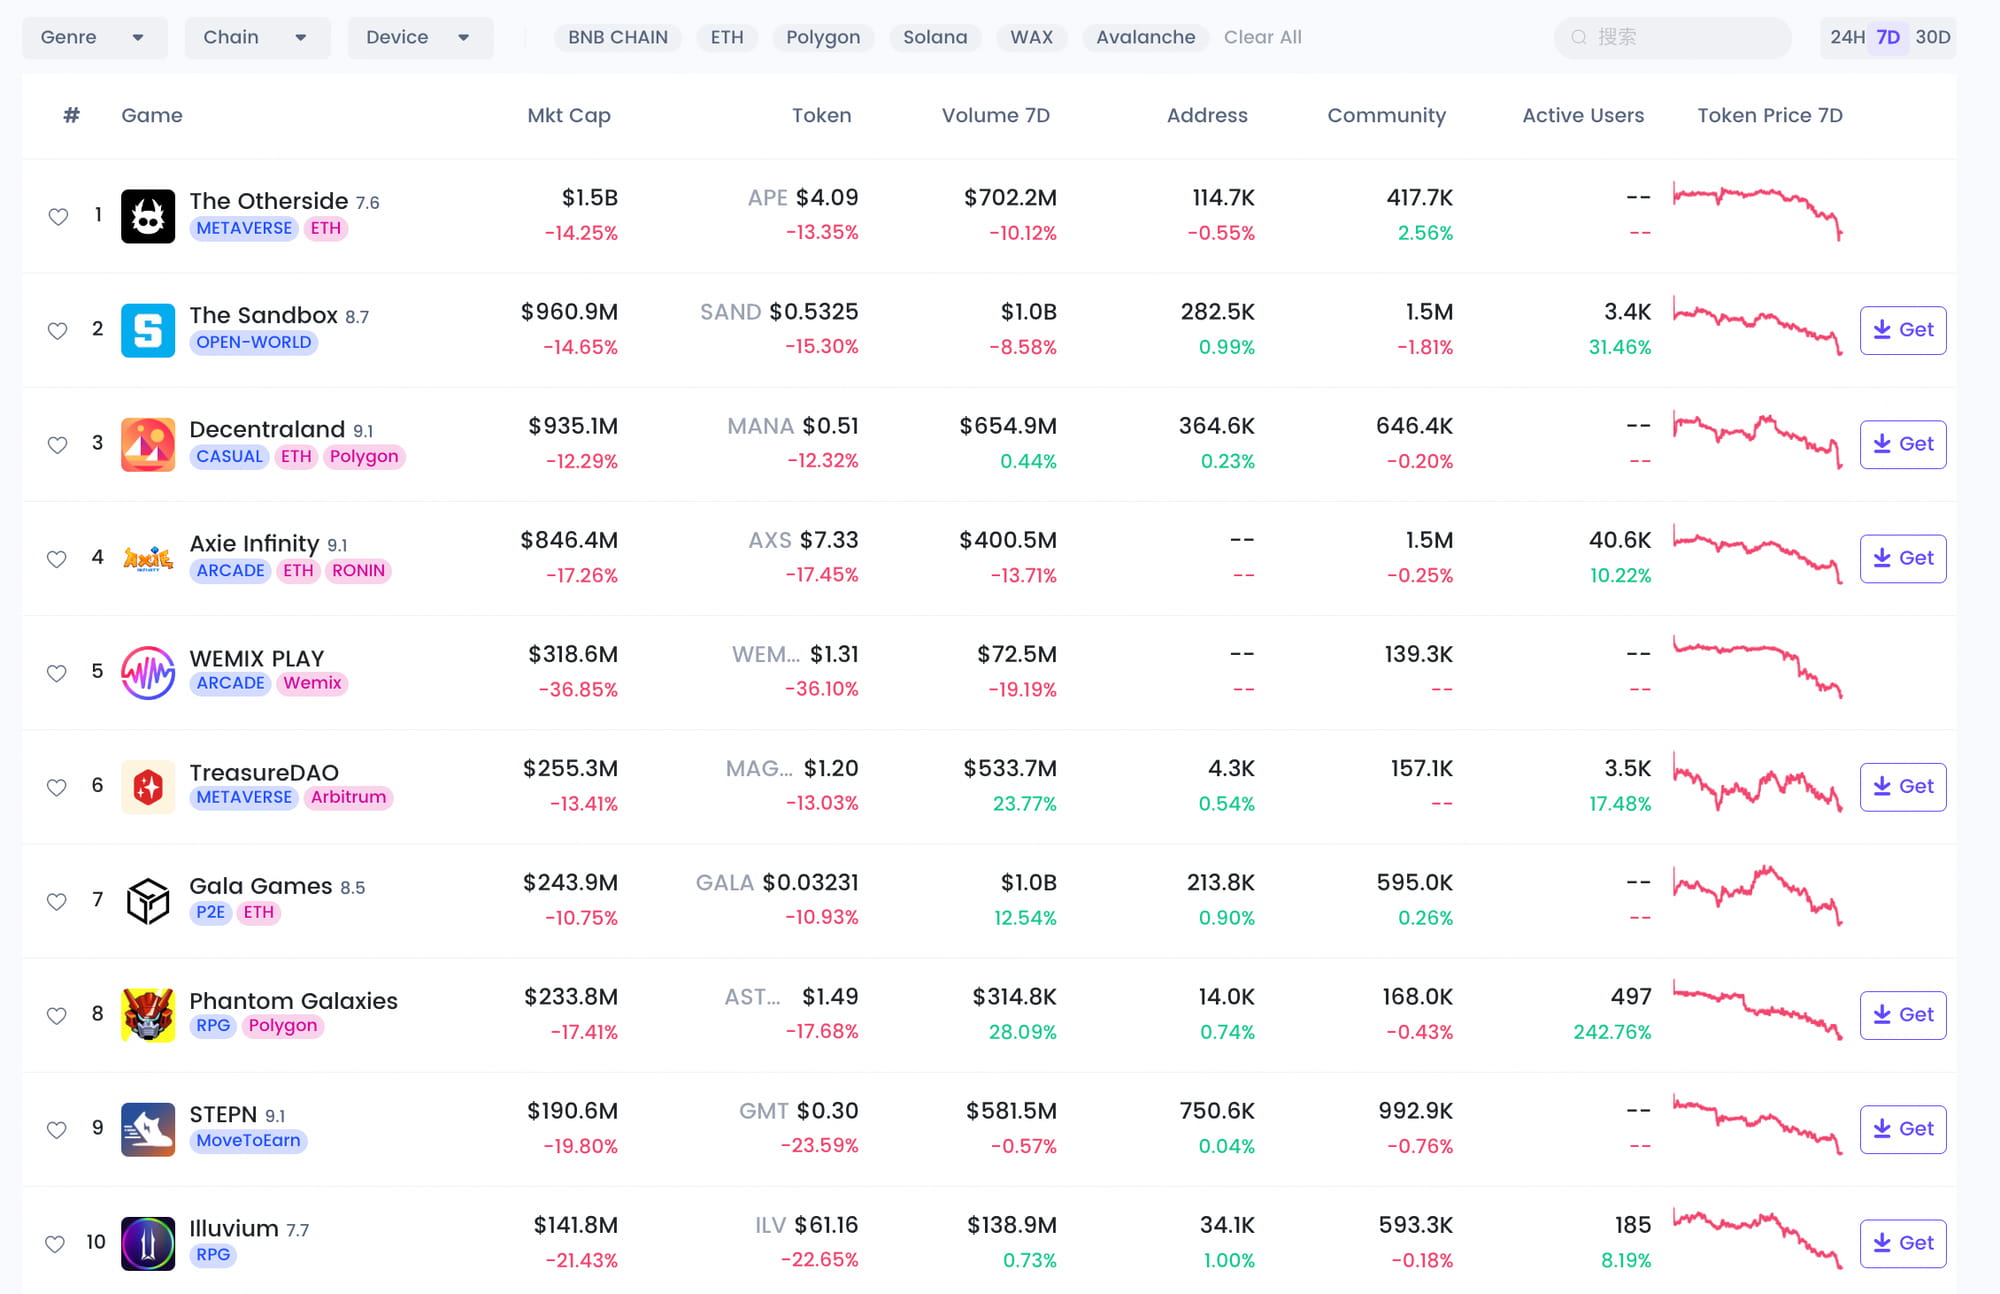The height and width of the screenshot is (1294, 2000).
Task: Favorite TreasureDAO with heart icon
Action: [x=58, y=787]
